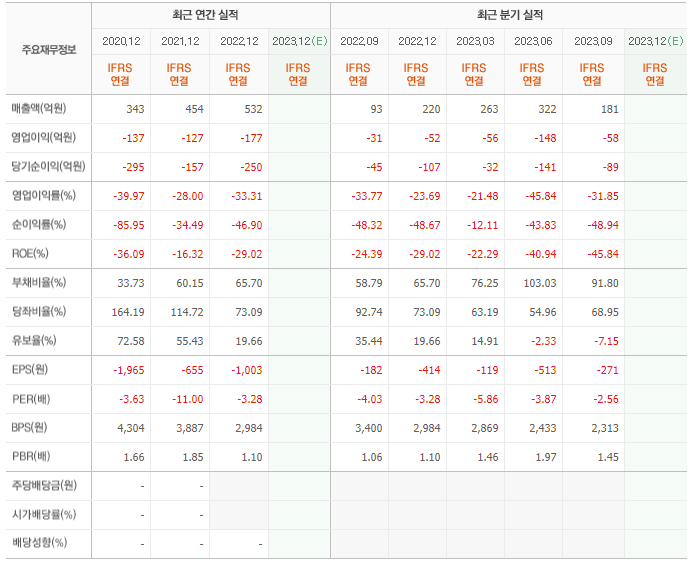693x562 pixels.
Task: Select the PER value -11.00
Action: click(x=188, y=399)
